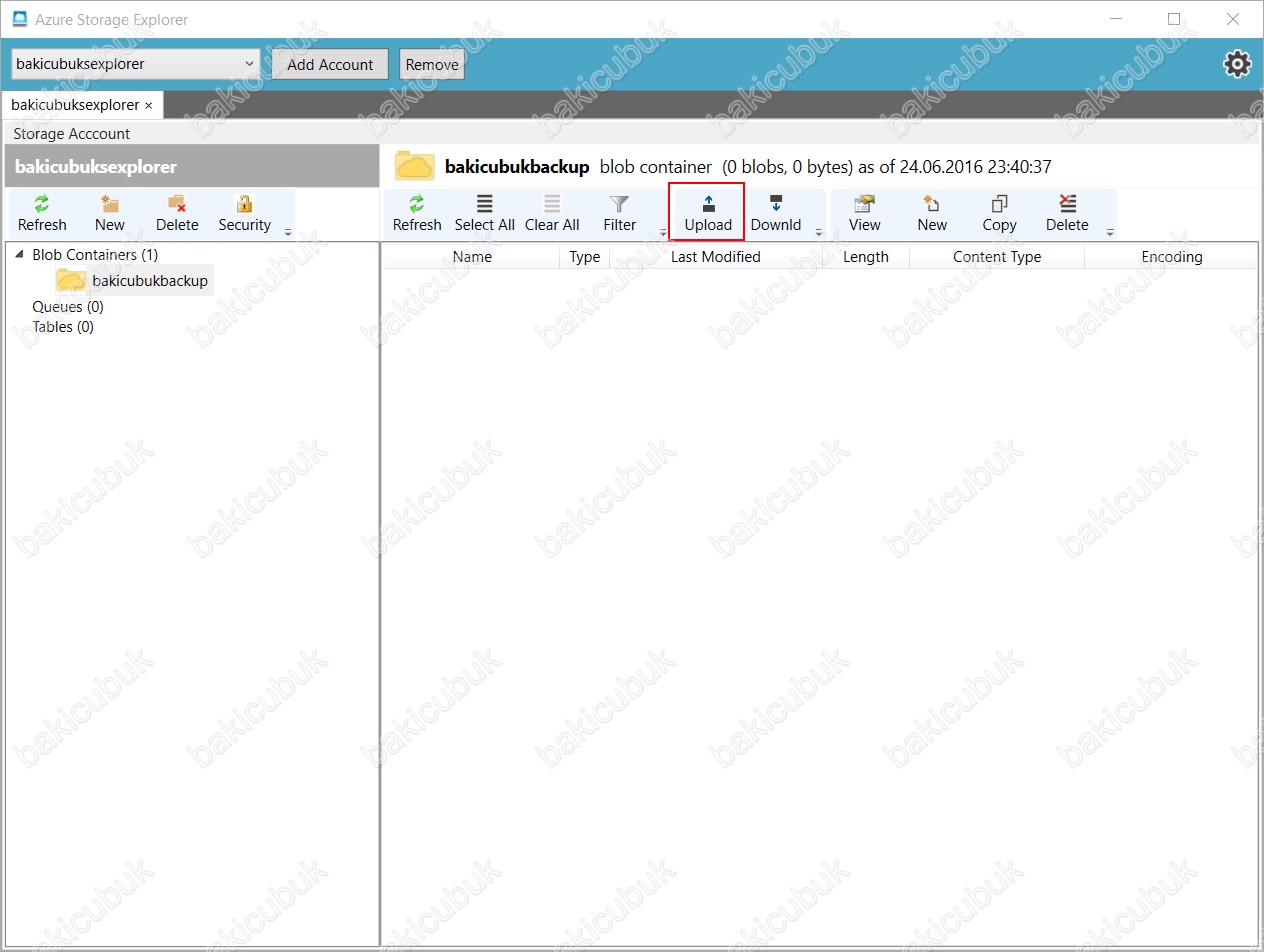Close the bakicubuksexplorer tab
The image size is (1264, 952).
point(149,105)
